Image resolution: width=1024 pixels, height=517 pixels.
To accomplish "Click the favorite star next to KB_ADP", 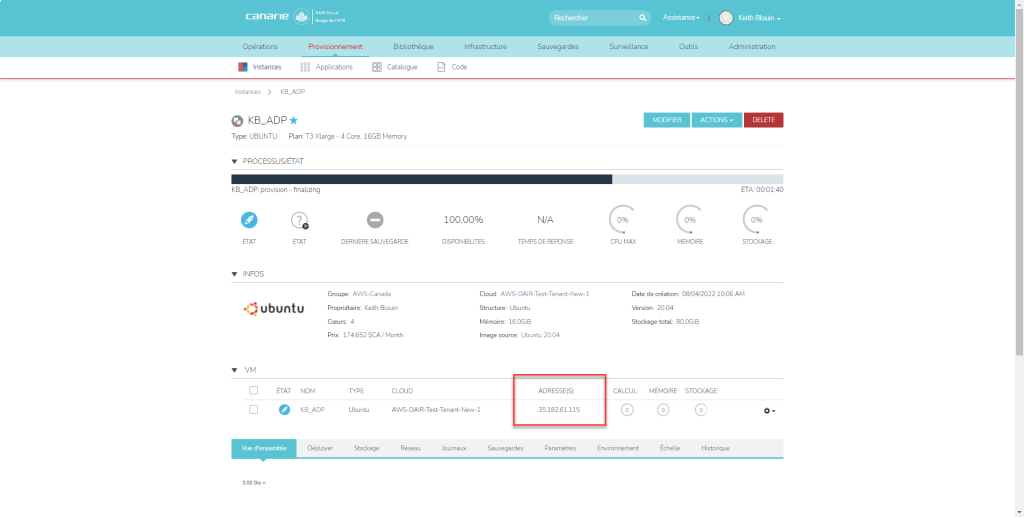I will tap(294, 120).
